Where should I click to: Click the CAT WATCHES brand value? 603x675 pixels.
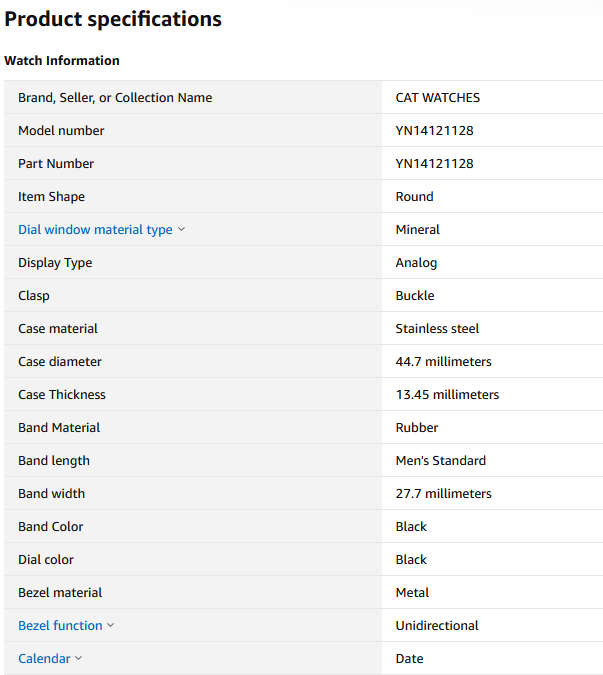point(437,98)
